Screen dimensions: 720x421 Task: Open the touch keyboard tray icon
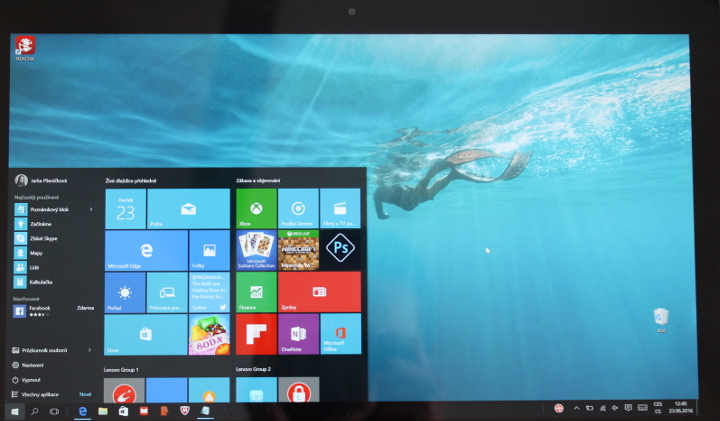[642, 408]
